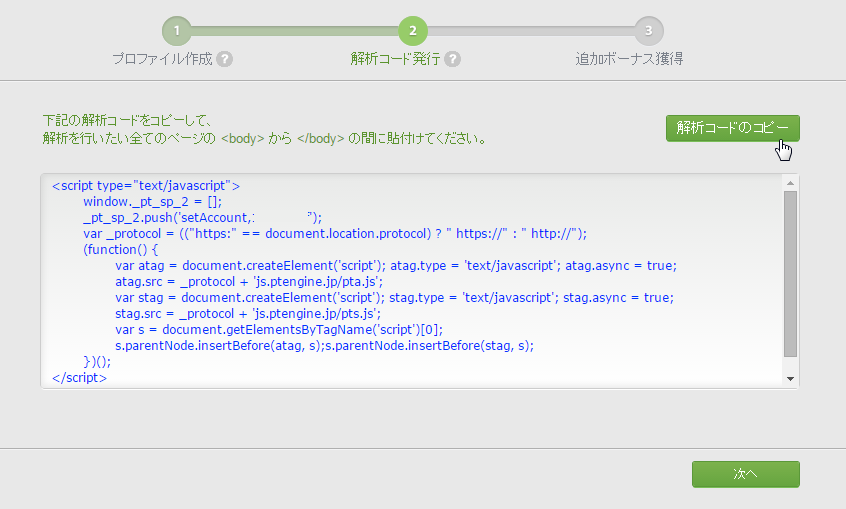Viewport: 846px width, 509px height.
Task: Click the window._pt_sp_2 = [] line
Action: pos(152,202)
